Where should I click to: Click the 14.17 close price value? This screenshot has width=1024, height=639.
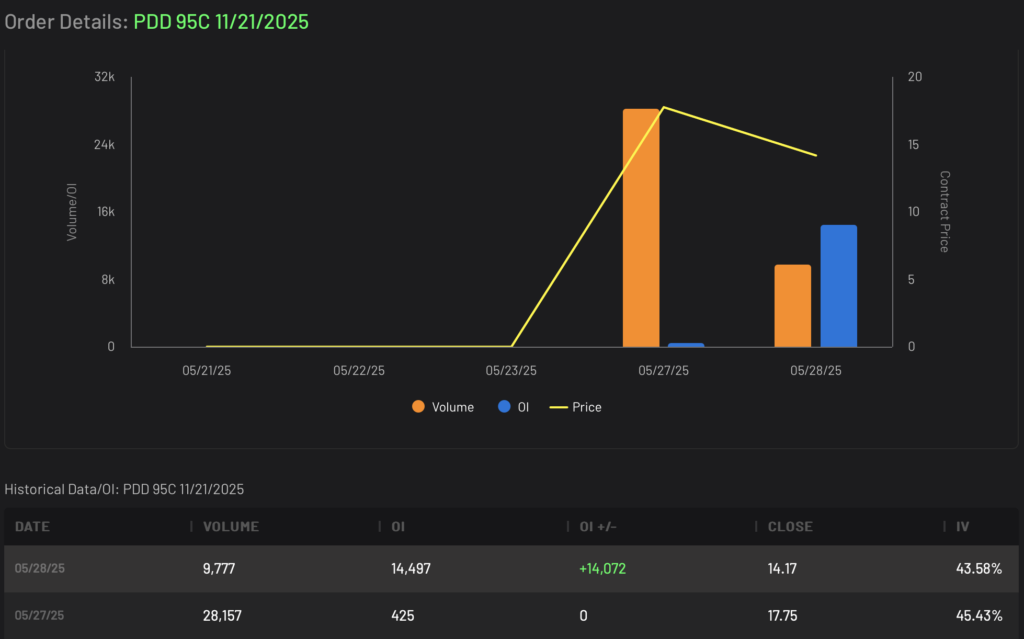(x=782, y=568)
